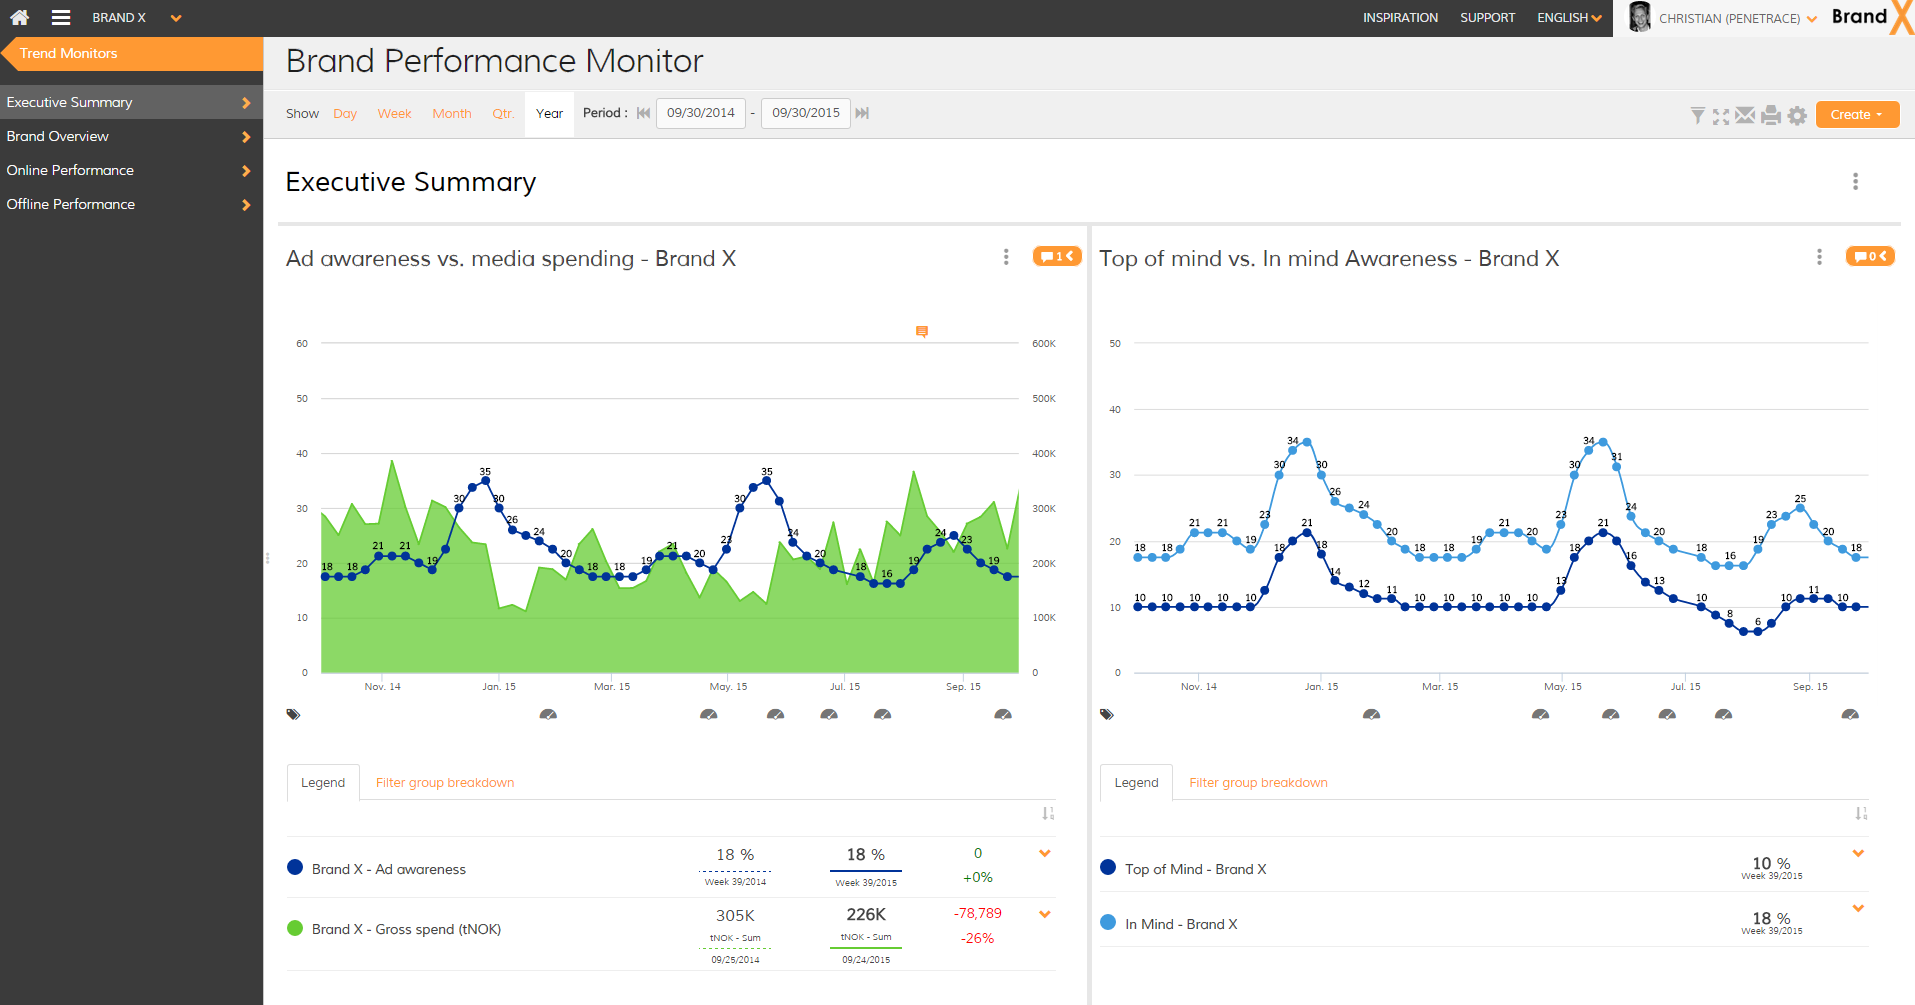Screen dimensions: 1915x1005
Task: Select Legend tab under Top of mind chart
Action: (1136, 783)
